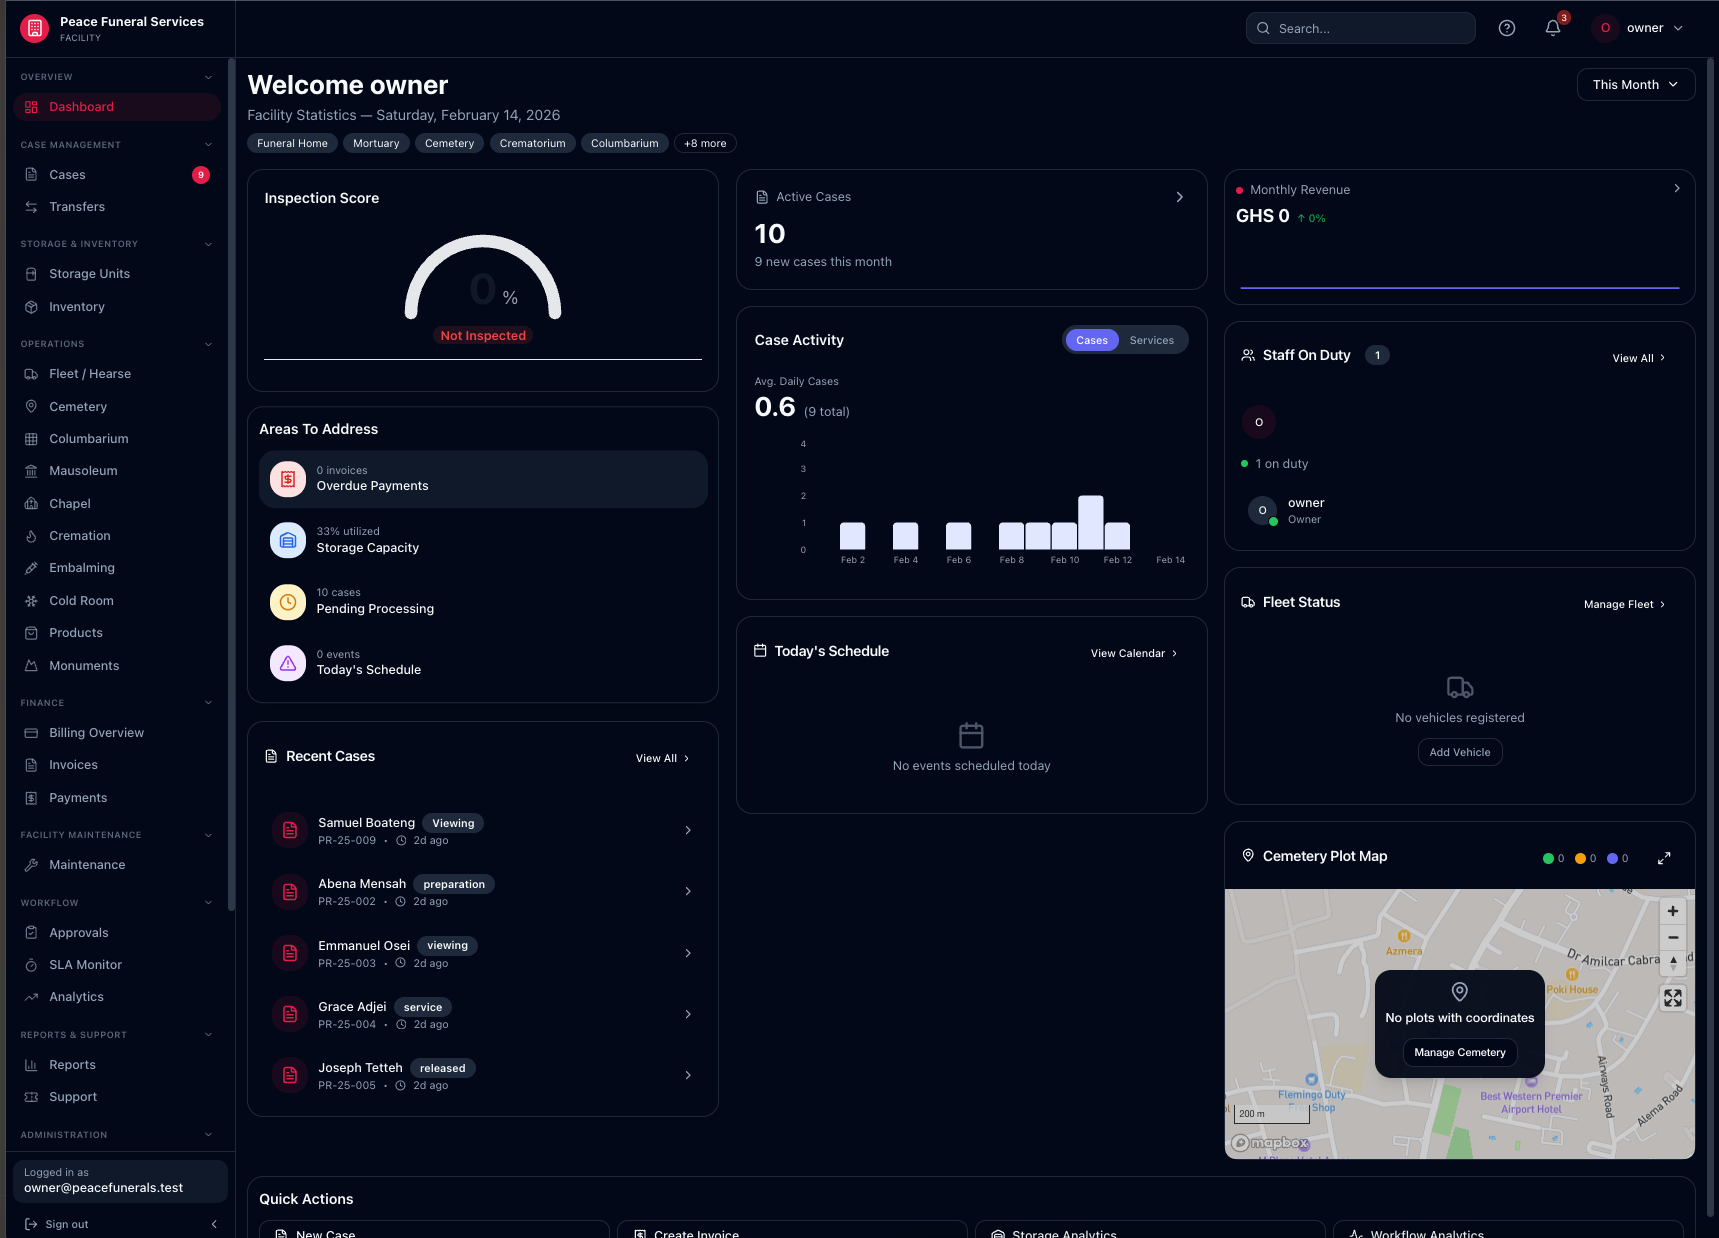The height and width of the screenshot is (1238, 1719).
Task: Open the Cremation section
Action: pos(79,535)
